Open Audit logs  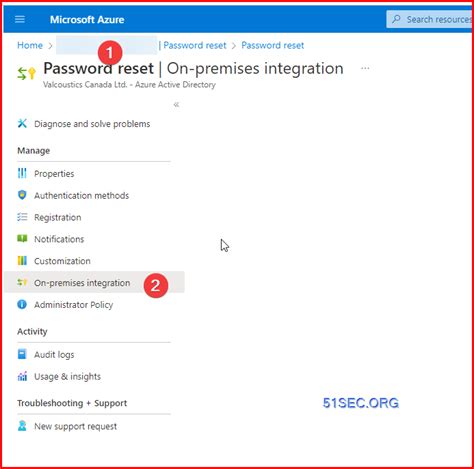pos(54,355)
